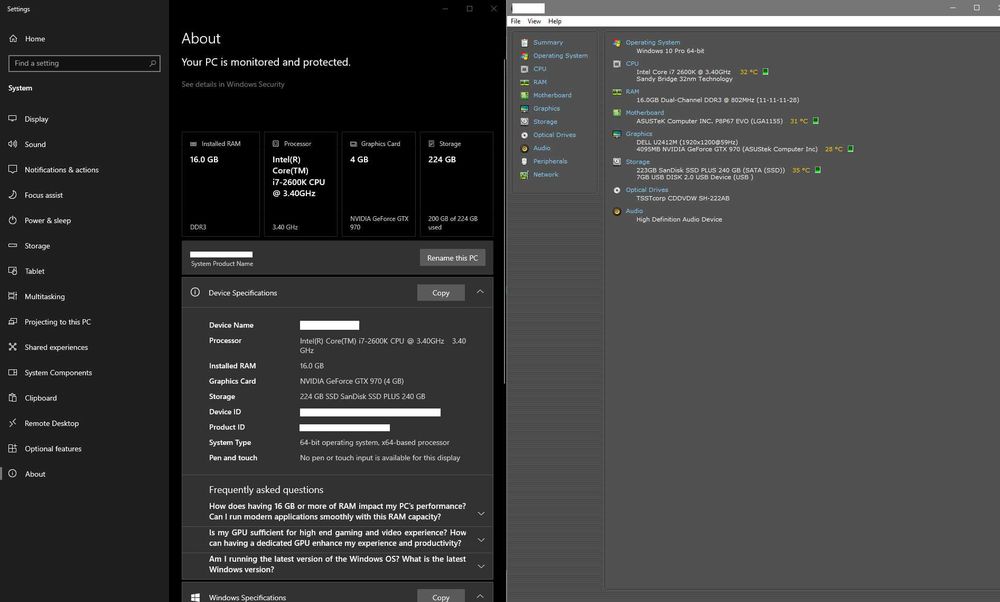Copy the Windows Specifications
Image resolution: width=1000 pixels, height=602 pixels.
click(x=441, y=596)
